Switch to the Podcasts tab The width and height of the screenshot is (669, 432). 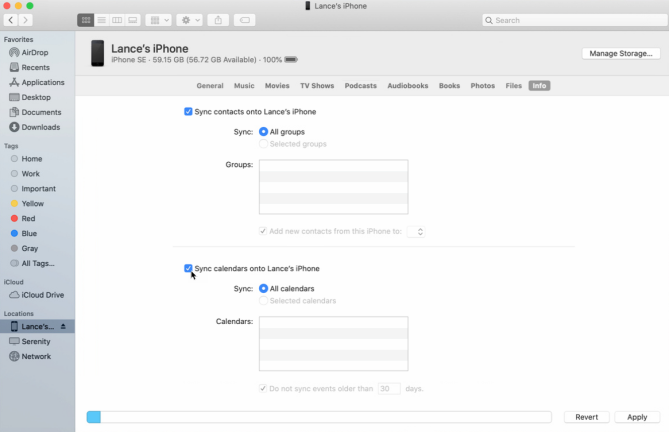tap(361, 86)
